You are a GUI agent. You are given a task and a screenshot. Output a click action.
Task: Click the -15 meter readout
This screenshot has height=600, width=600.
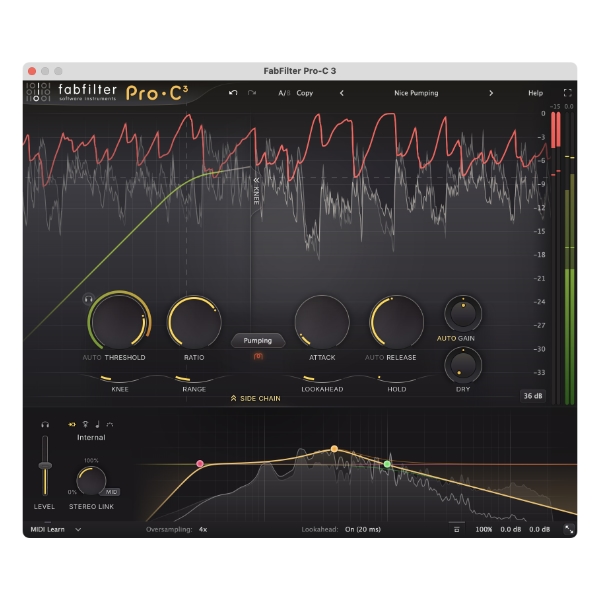pyautogui.click(x=555, y=107)
